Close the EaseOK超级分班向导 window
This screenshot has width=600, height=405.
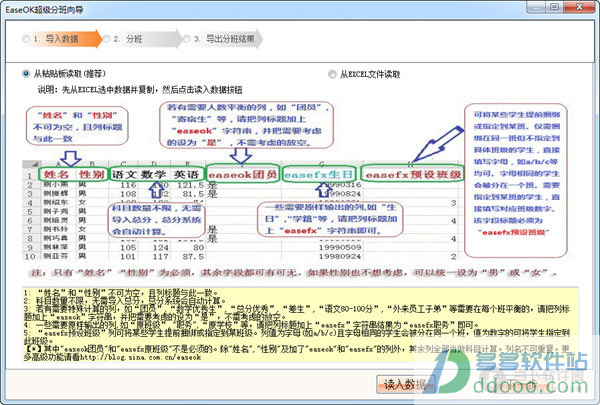pos(579,7)
